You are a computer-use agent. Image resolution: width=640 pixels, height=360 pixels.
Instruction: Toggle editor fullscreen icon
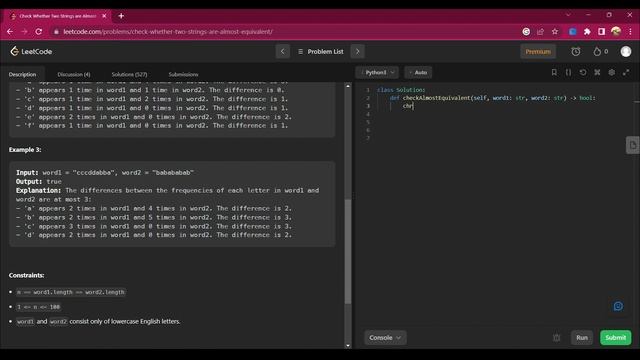click(626, 72)
